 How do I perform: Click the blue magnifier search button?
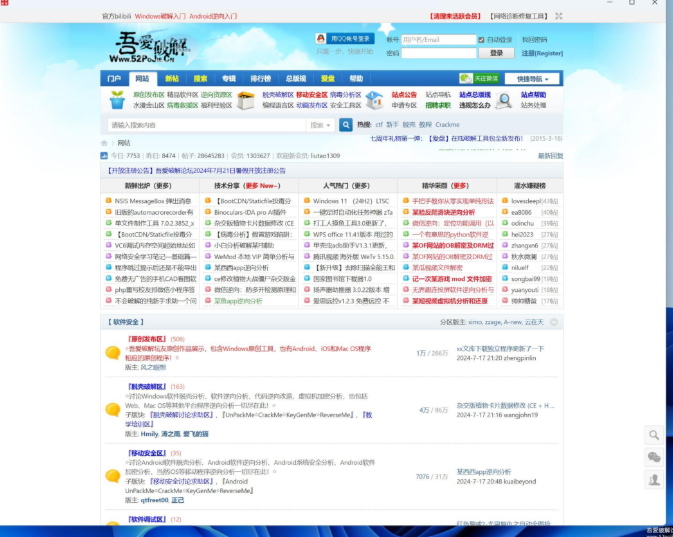(x=346, y=125)
